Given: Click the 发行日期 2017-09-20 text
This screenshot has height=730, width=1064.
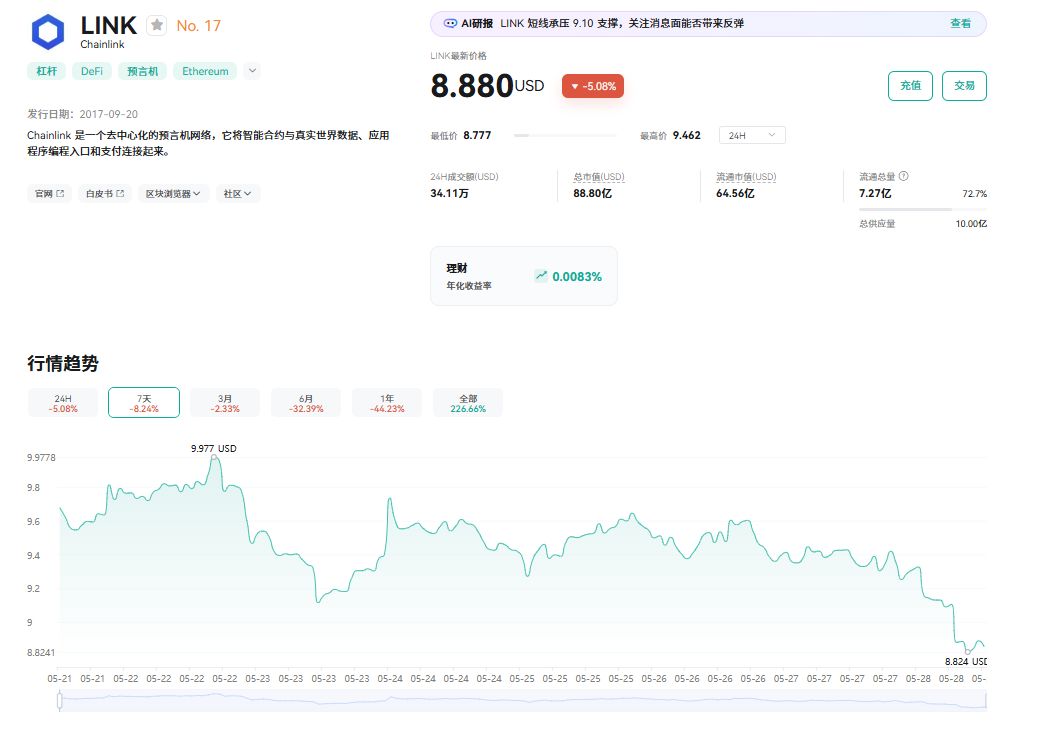Looking at the screenshot, I should coord(83,114).
